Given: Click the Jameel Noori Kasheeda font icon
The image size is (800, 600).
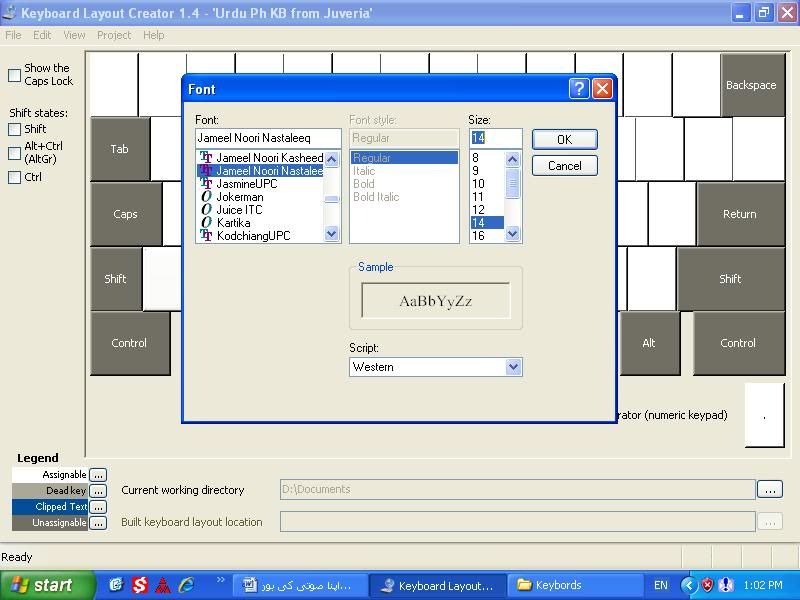Looking at the screenshot, I should point(206,158).
